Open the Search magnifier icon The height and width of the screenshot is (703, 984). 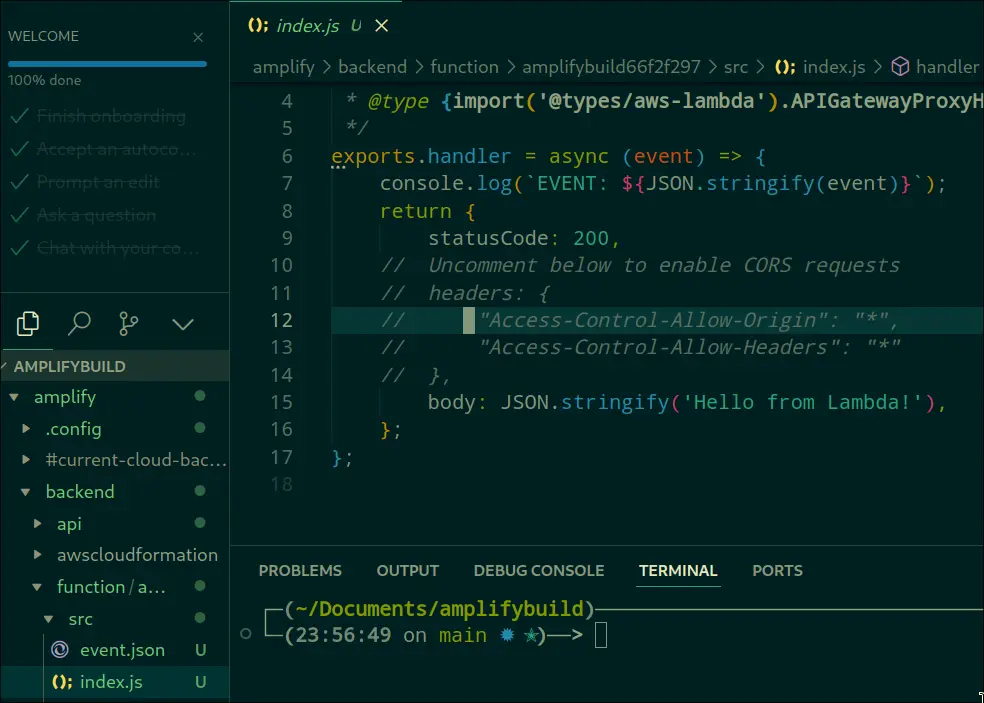[79, 323]
